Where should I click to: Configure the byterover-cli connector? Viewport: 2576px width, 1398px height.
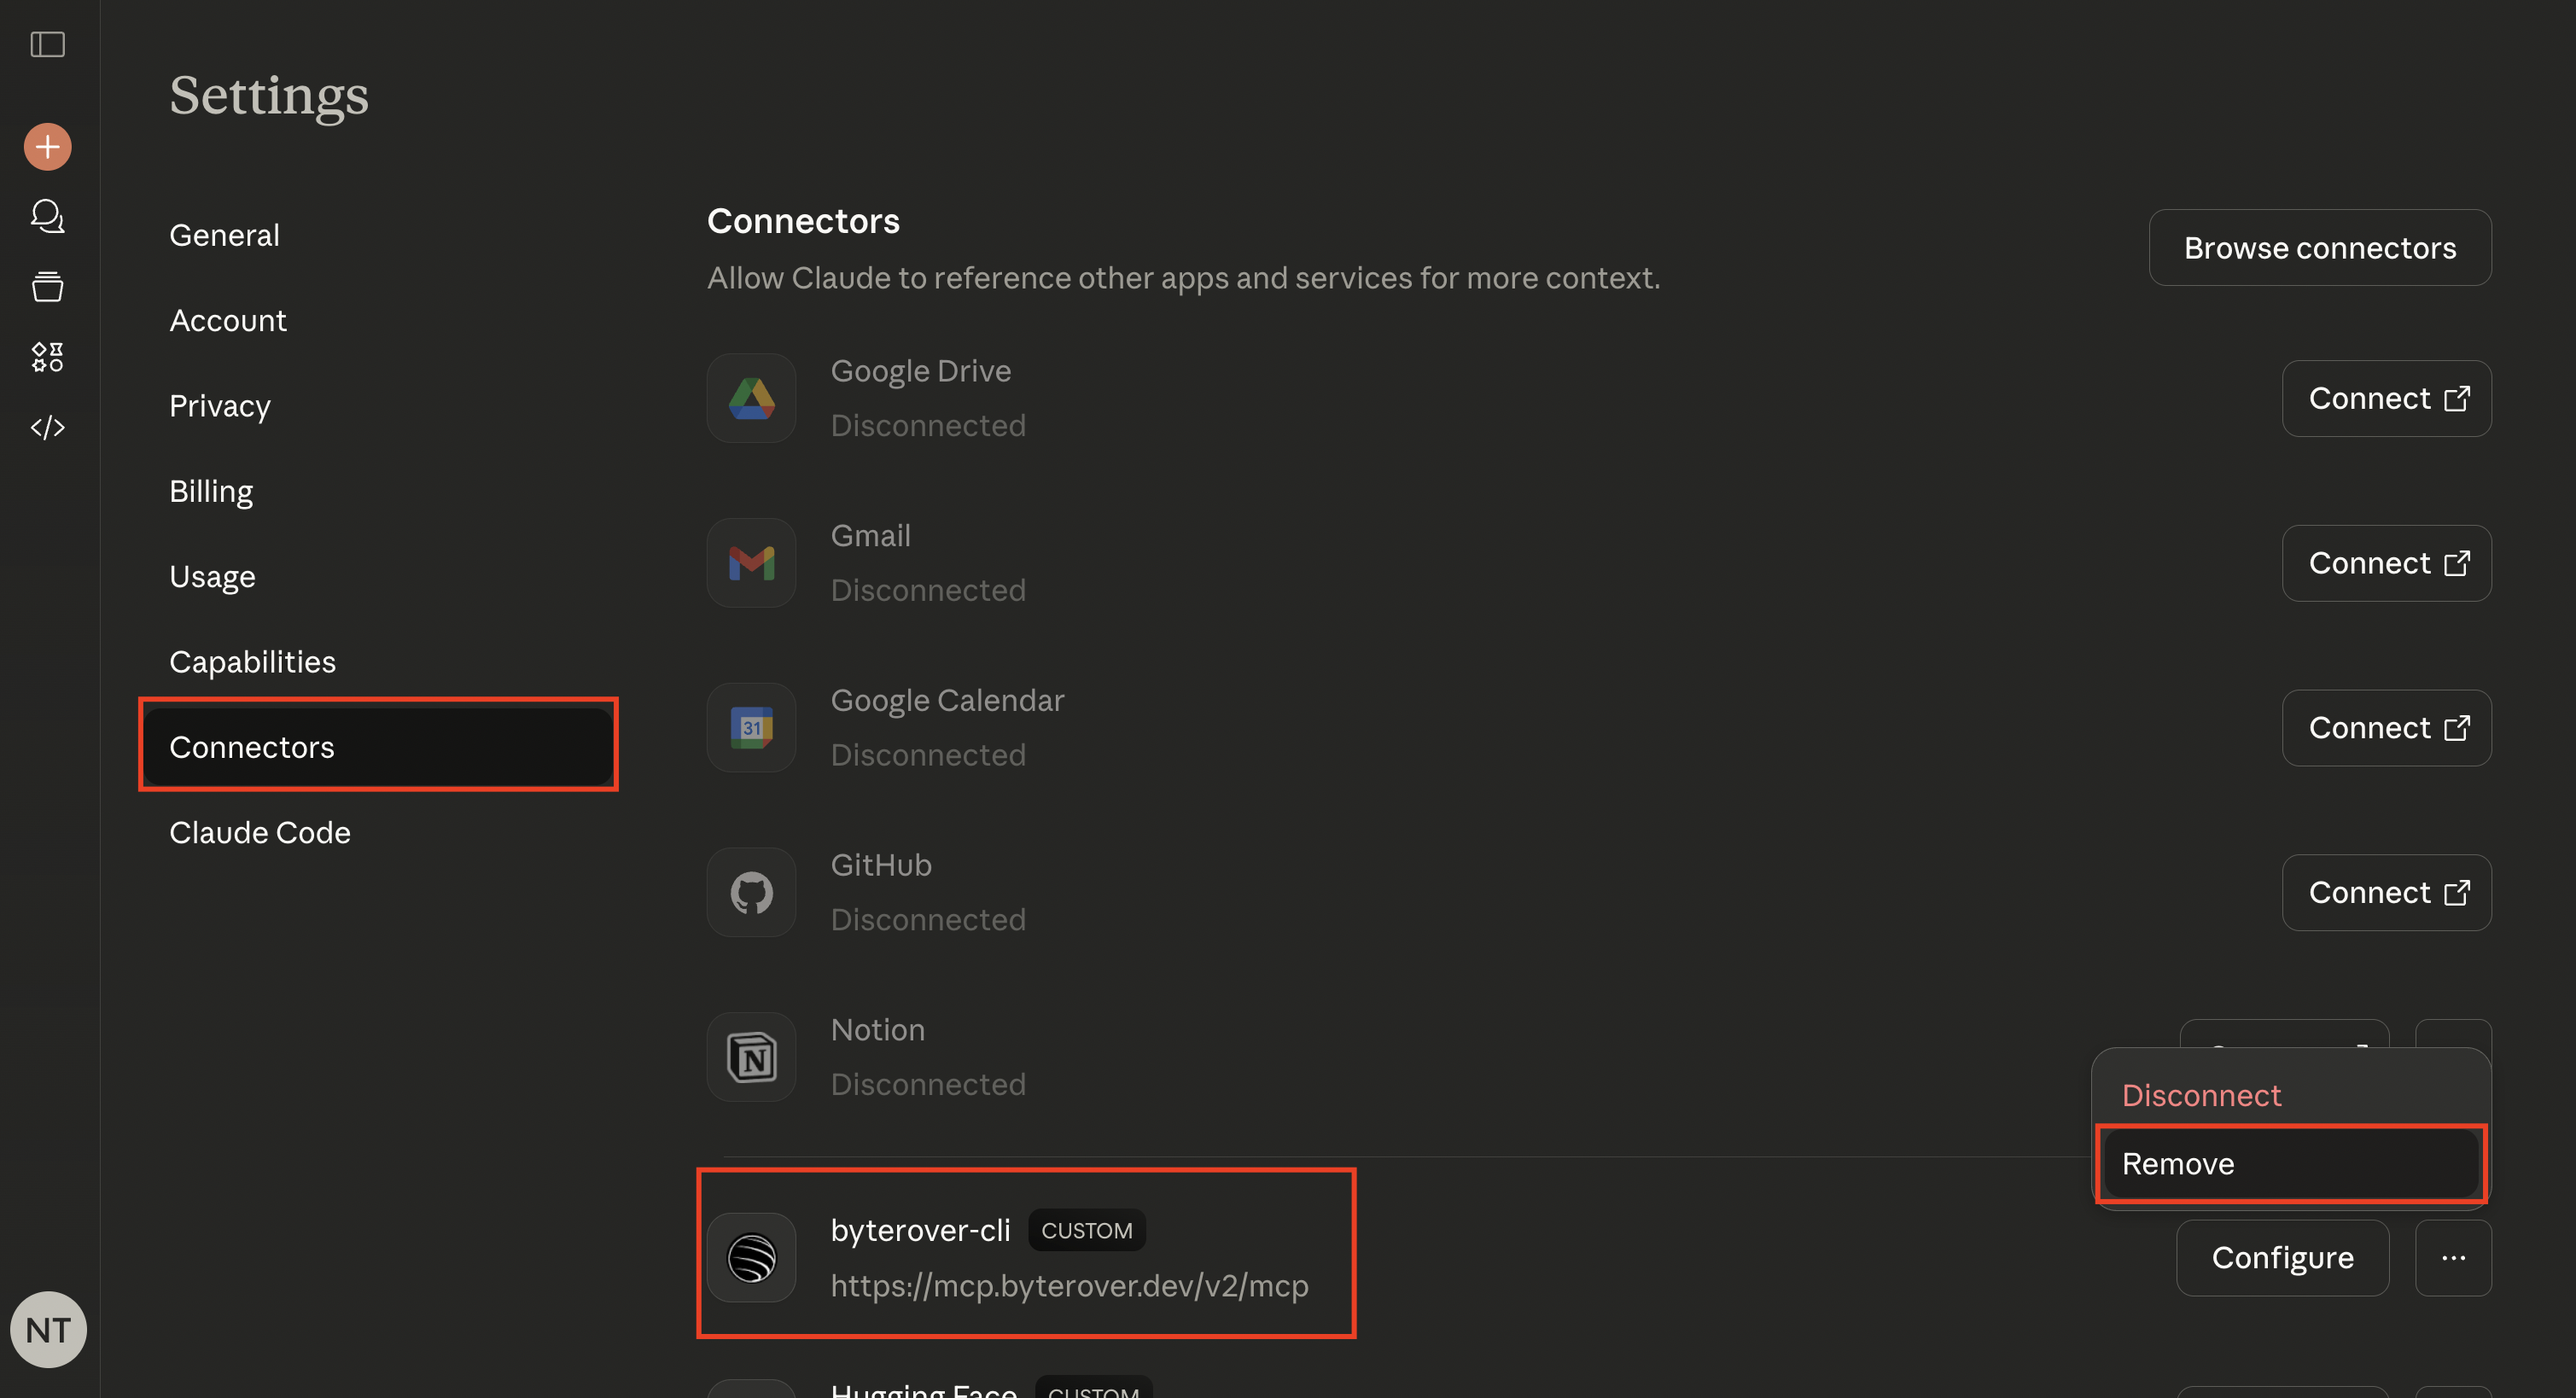click(x=2283, y=1258)
